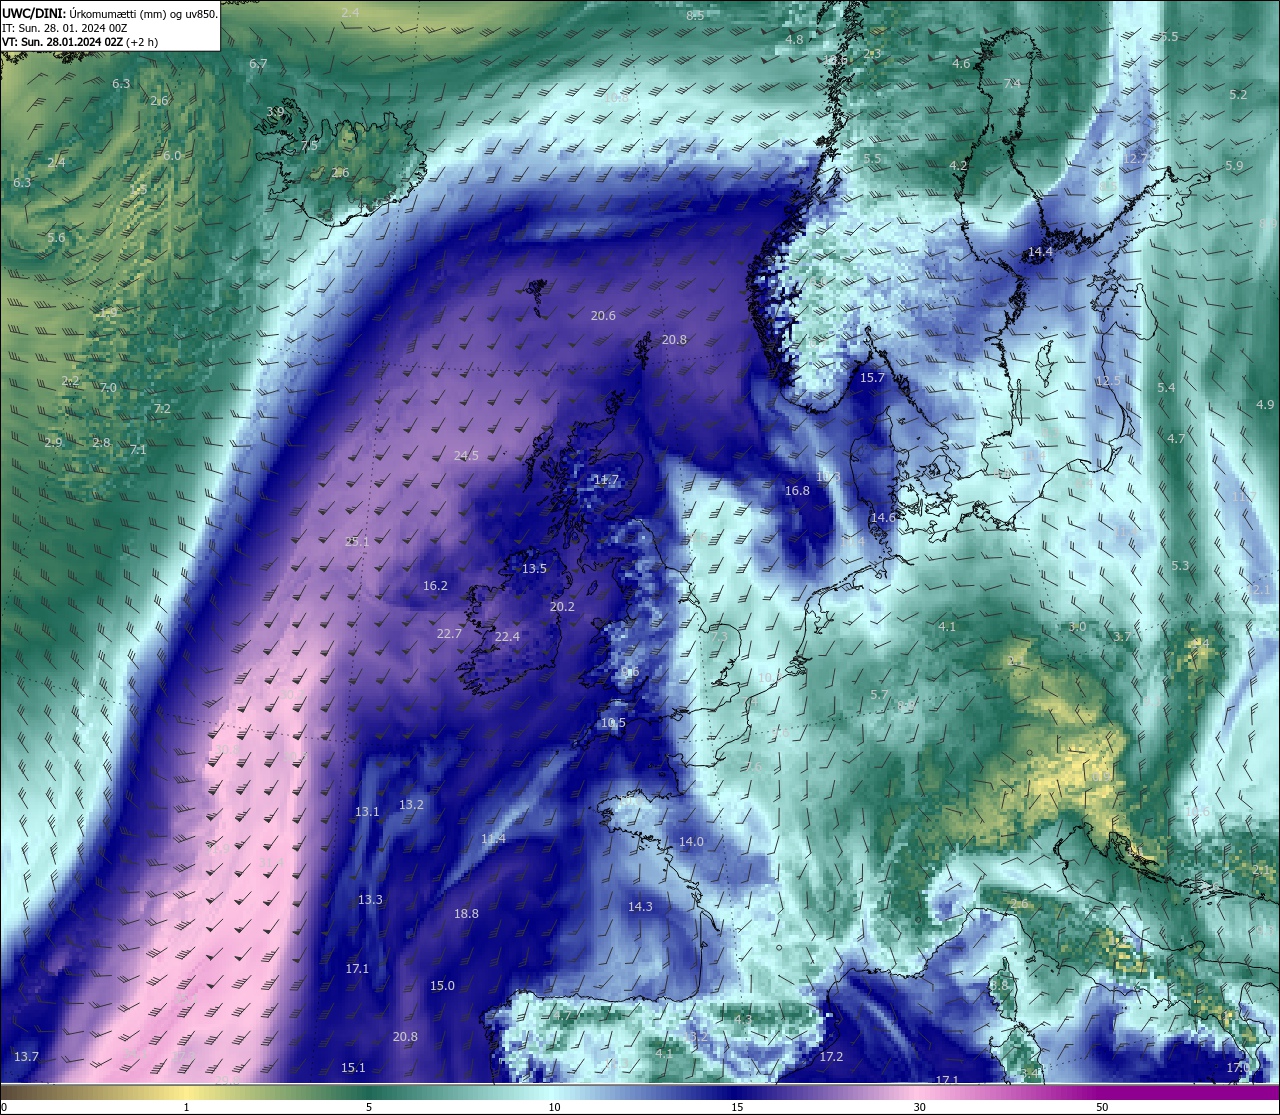Image resolution: width=1280 pixels, height=1115 pixels.
Task: Click the 25.1 value label
Action: (x=357, y=541)
